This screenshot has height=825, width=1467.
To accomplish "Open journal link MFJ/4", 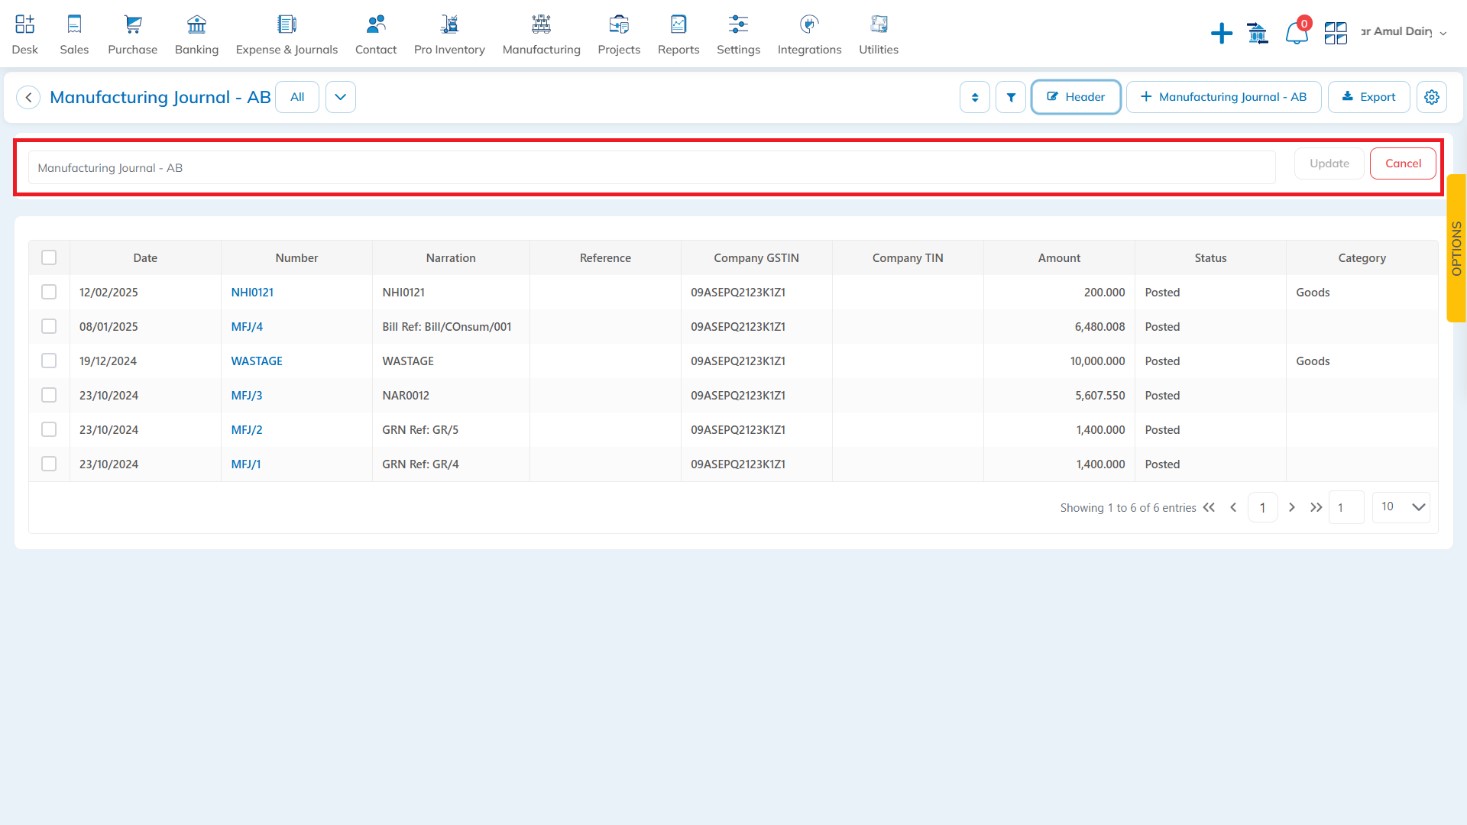I will point(247,326).
